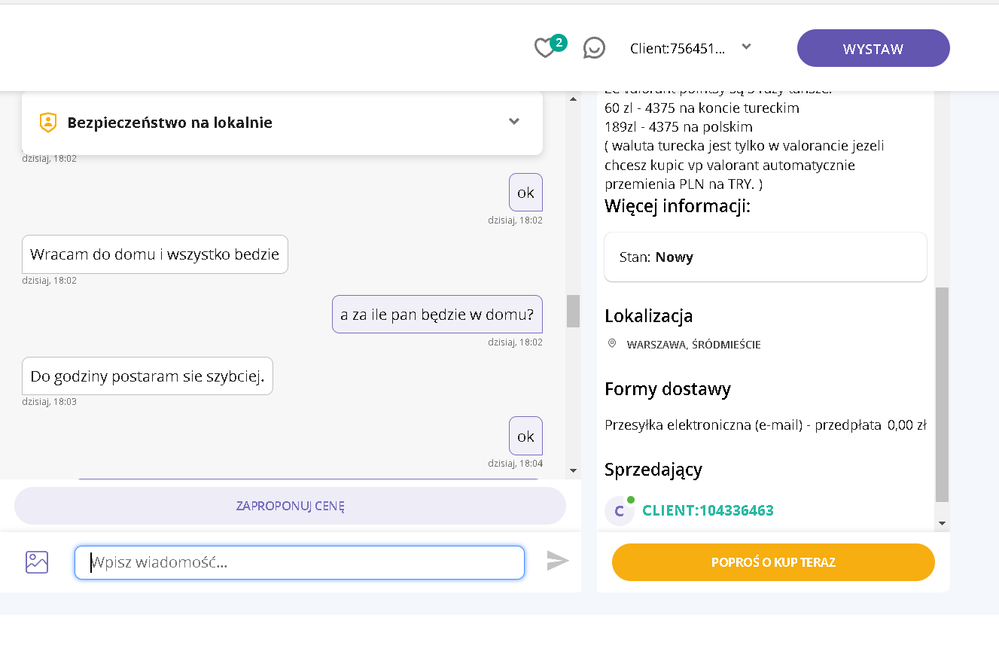This screenshot has width=999, height=654.
Task: Click the purple WYSTAW button
Action: (873, 48)
